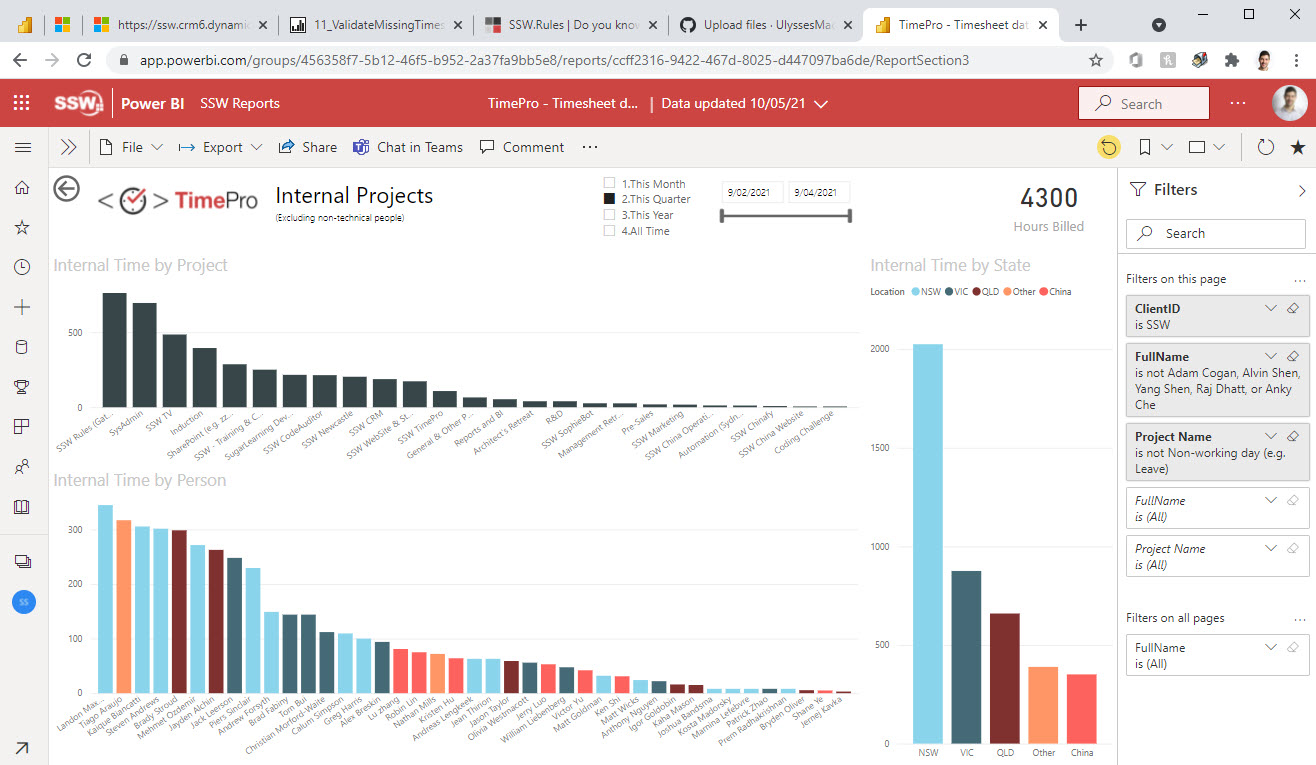Viewport: 1316px width, 765px height.
Task: Open Goals trophy icon in sidebar
Action: point(22,387)
